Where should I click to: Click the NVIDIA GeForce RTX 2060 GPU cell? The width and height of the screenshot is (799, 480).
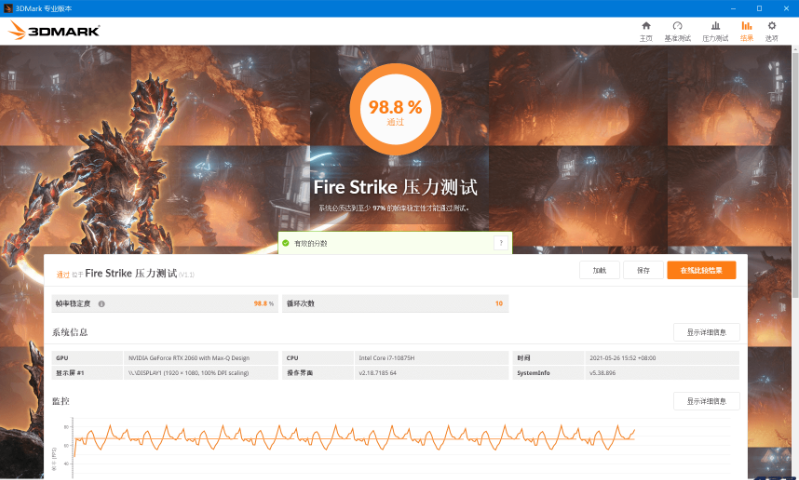pos(201,358)
